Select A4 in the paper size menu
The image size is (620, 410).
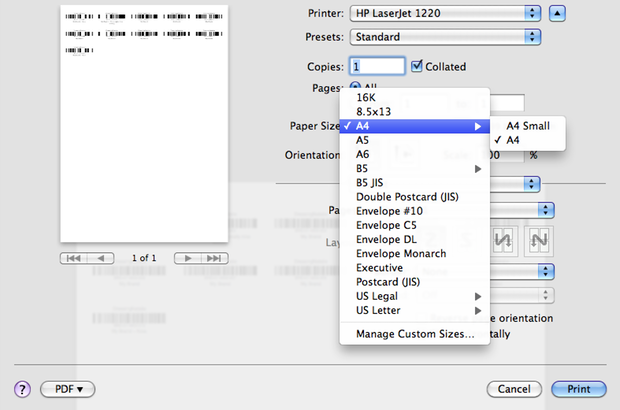[x=414, y=126]
